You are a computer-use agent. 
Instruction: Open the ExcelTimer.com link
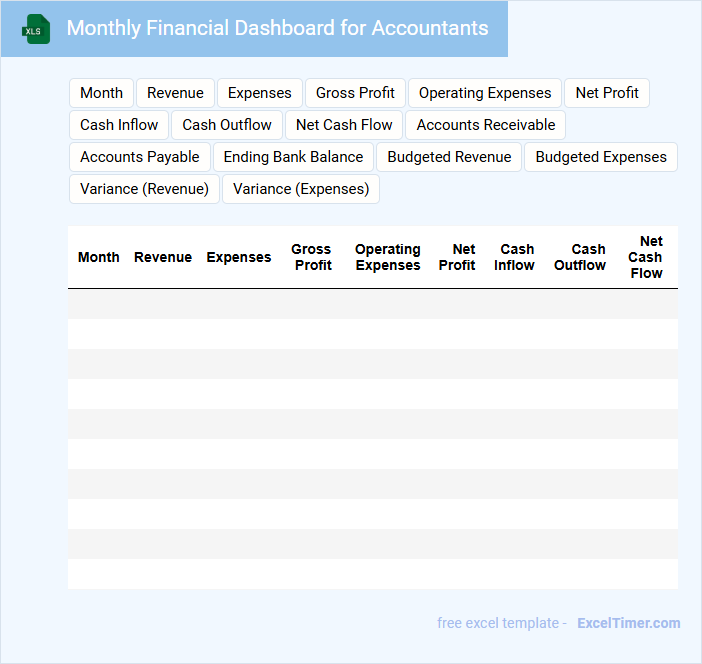click(x=628, y=623)
